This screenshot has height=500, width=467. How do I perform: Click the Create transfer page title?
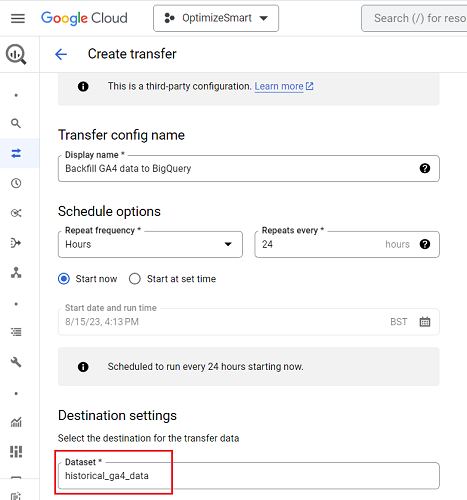[132, 54]
